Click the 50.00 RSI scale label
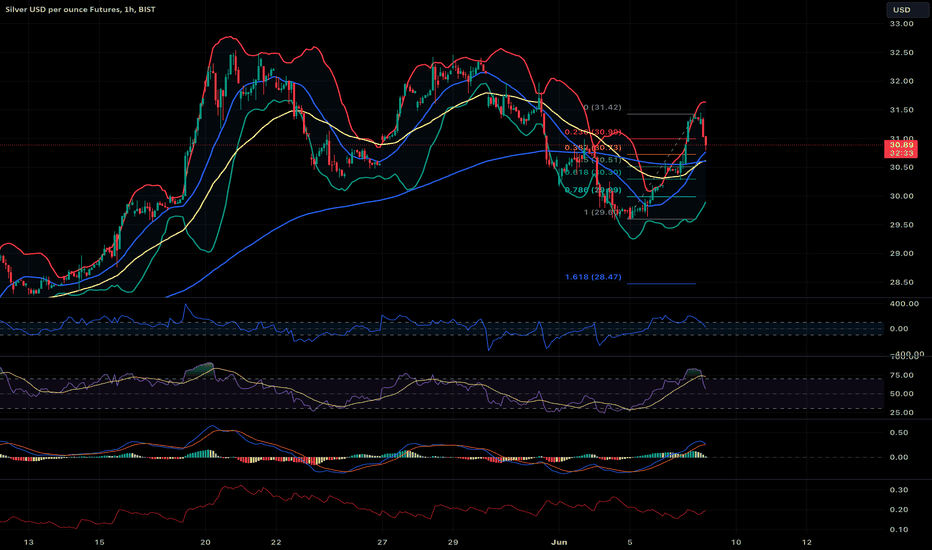This screenshot has width=932, height=550. coord(902,394)
